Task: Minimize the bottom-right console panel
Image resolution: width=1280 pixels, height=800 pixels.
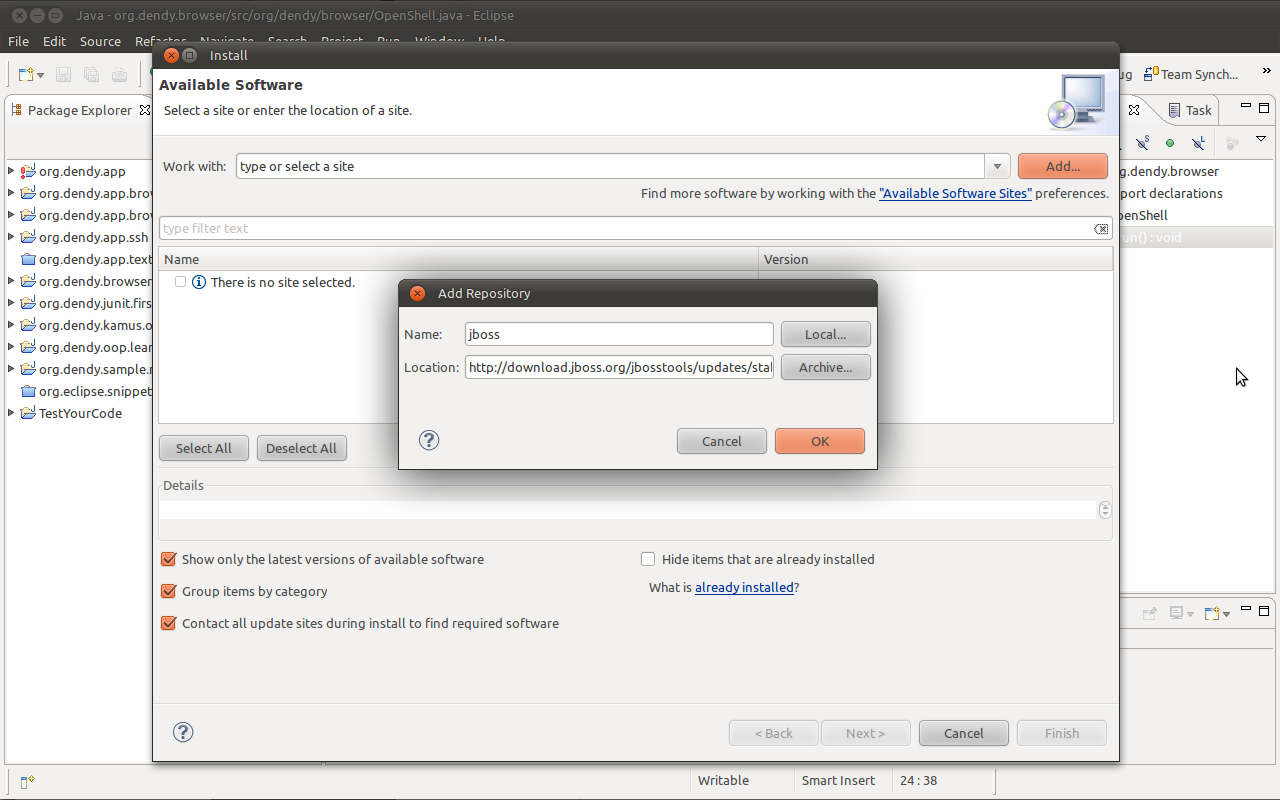Action: tap(1246, 607)
